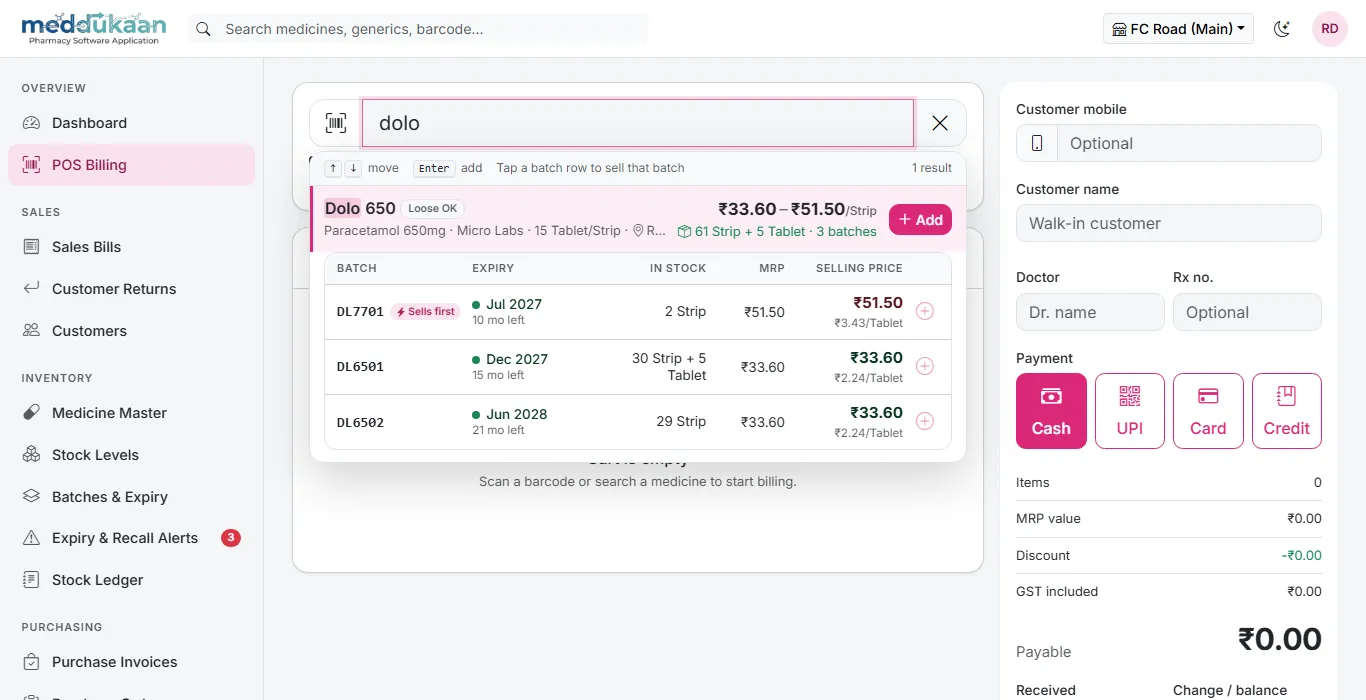Select Card as the payment method

point(1208,411)
